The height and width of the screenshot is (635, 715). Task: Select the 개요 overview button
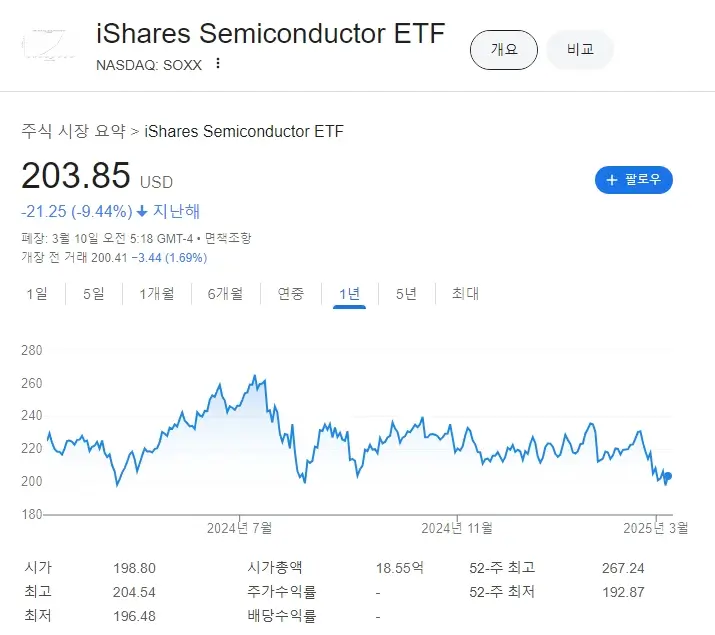pyautogui.click(x=504, y=49)
